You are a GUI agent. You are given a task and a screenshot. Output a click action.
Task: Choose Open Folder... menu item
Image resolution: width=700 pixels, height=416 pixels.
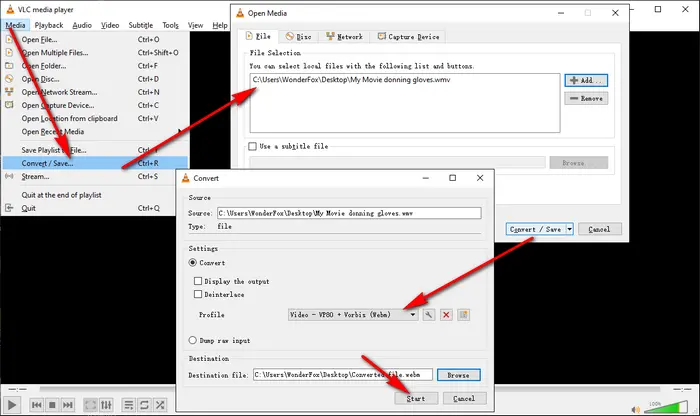(95, 66)
